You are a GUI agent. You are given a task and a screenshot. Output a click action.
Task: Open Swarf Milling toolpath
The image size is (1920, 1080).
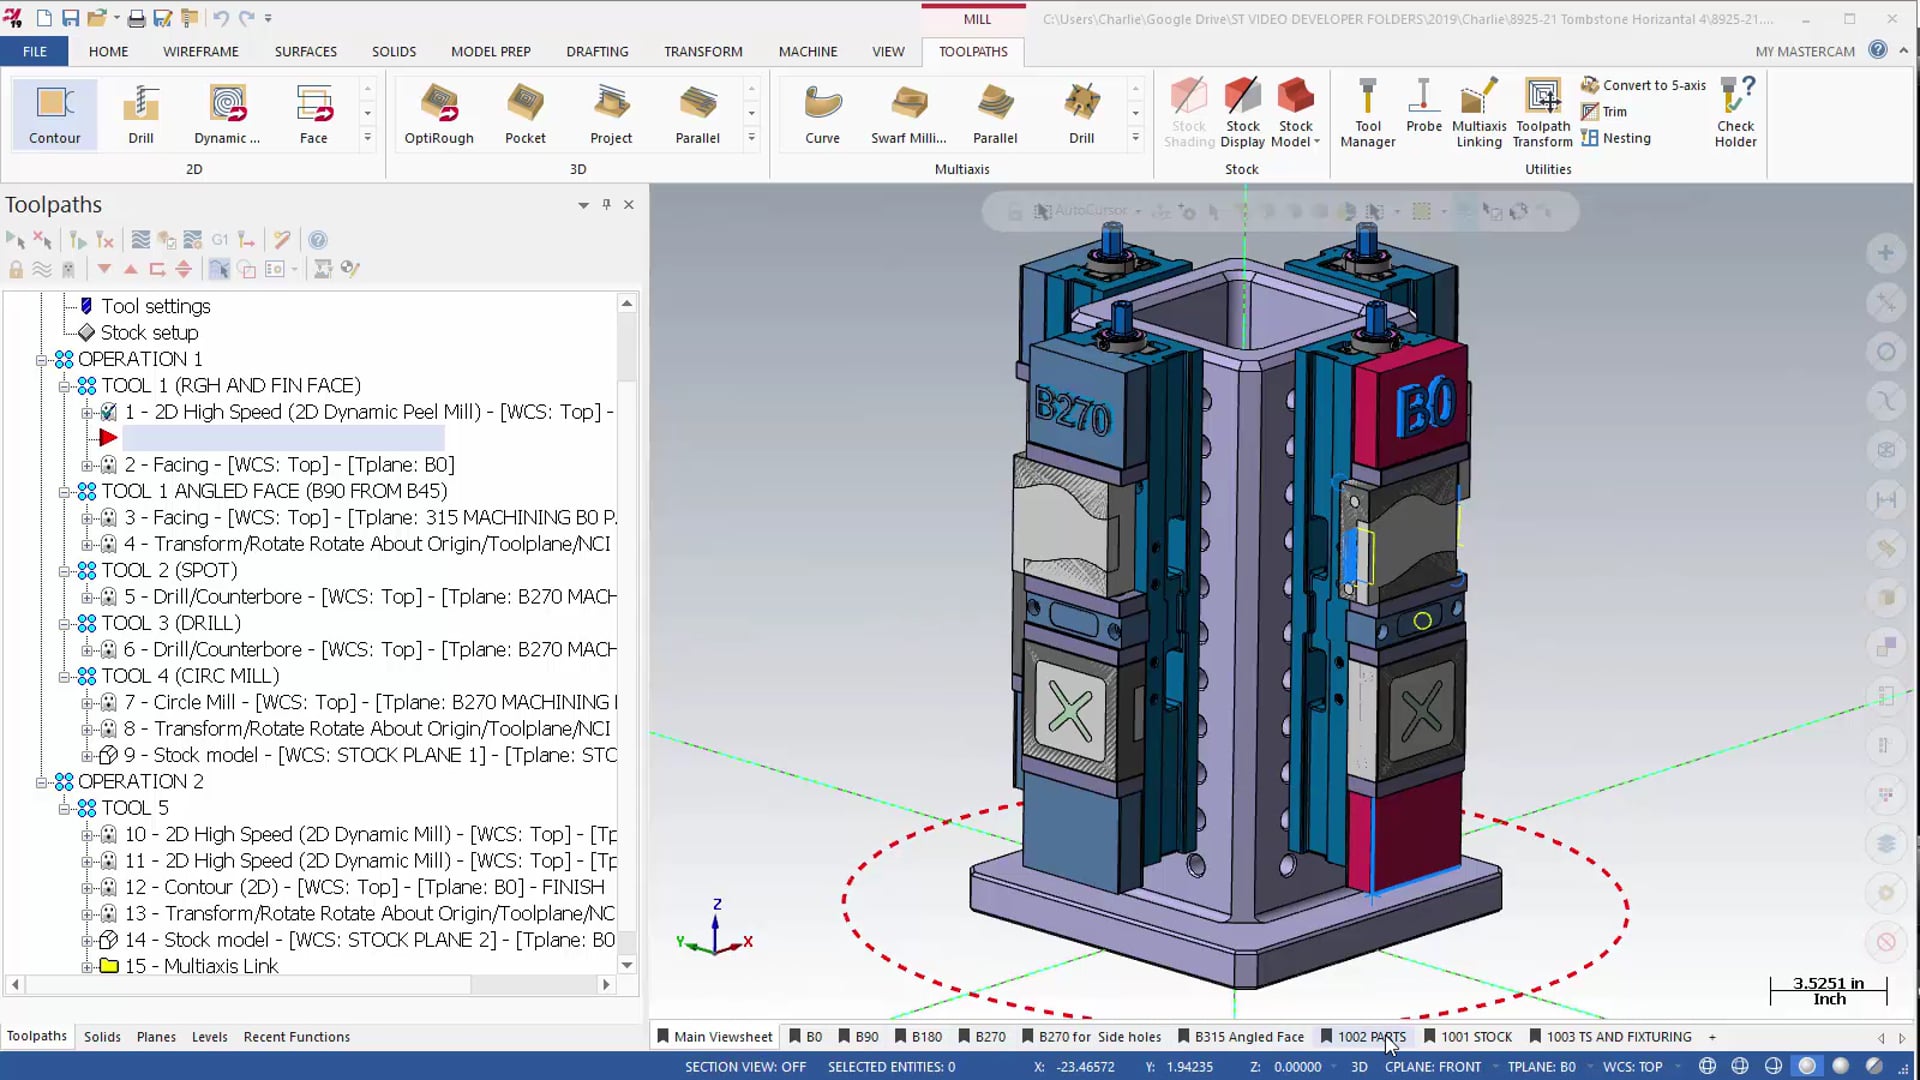pos(908,114)
